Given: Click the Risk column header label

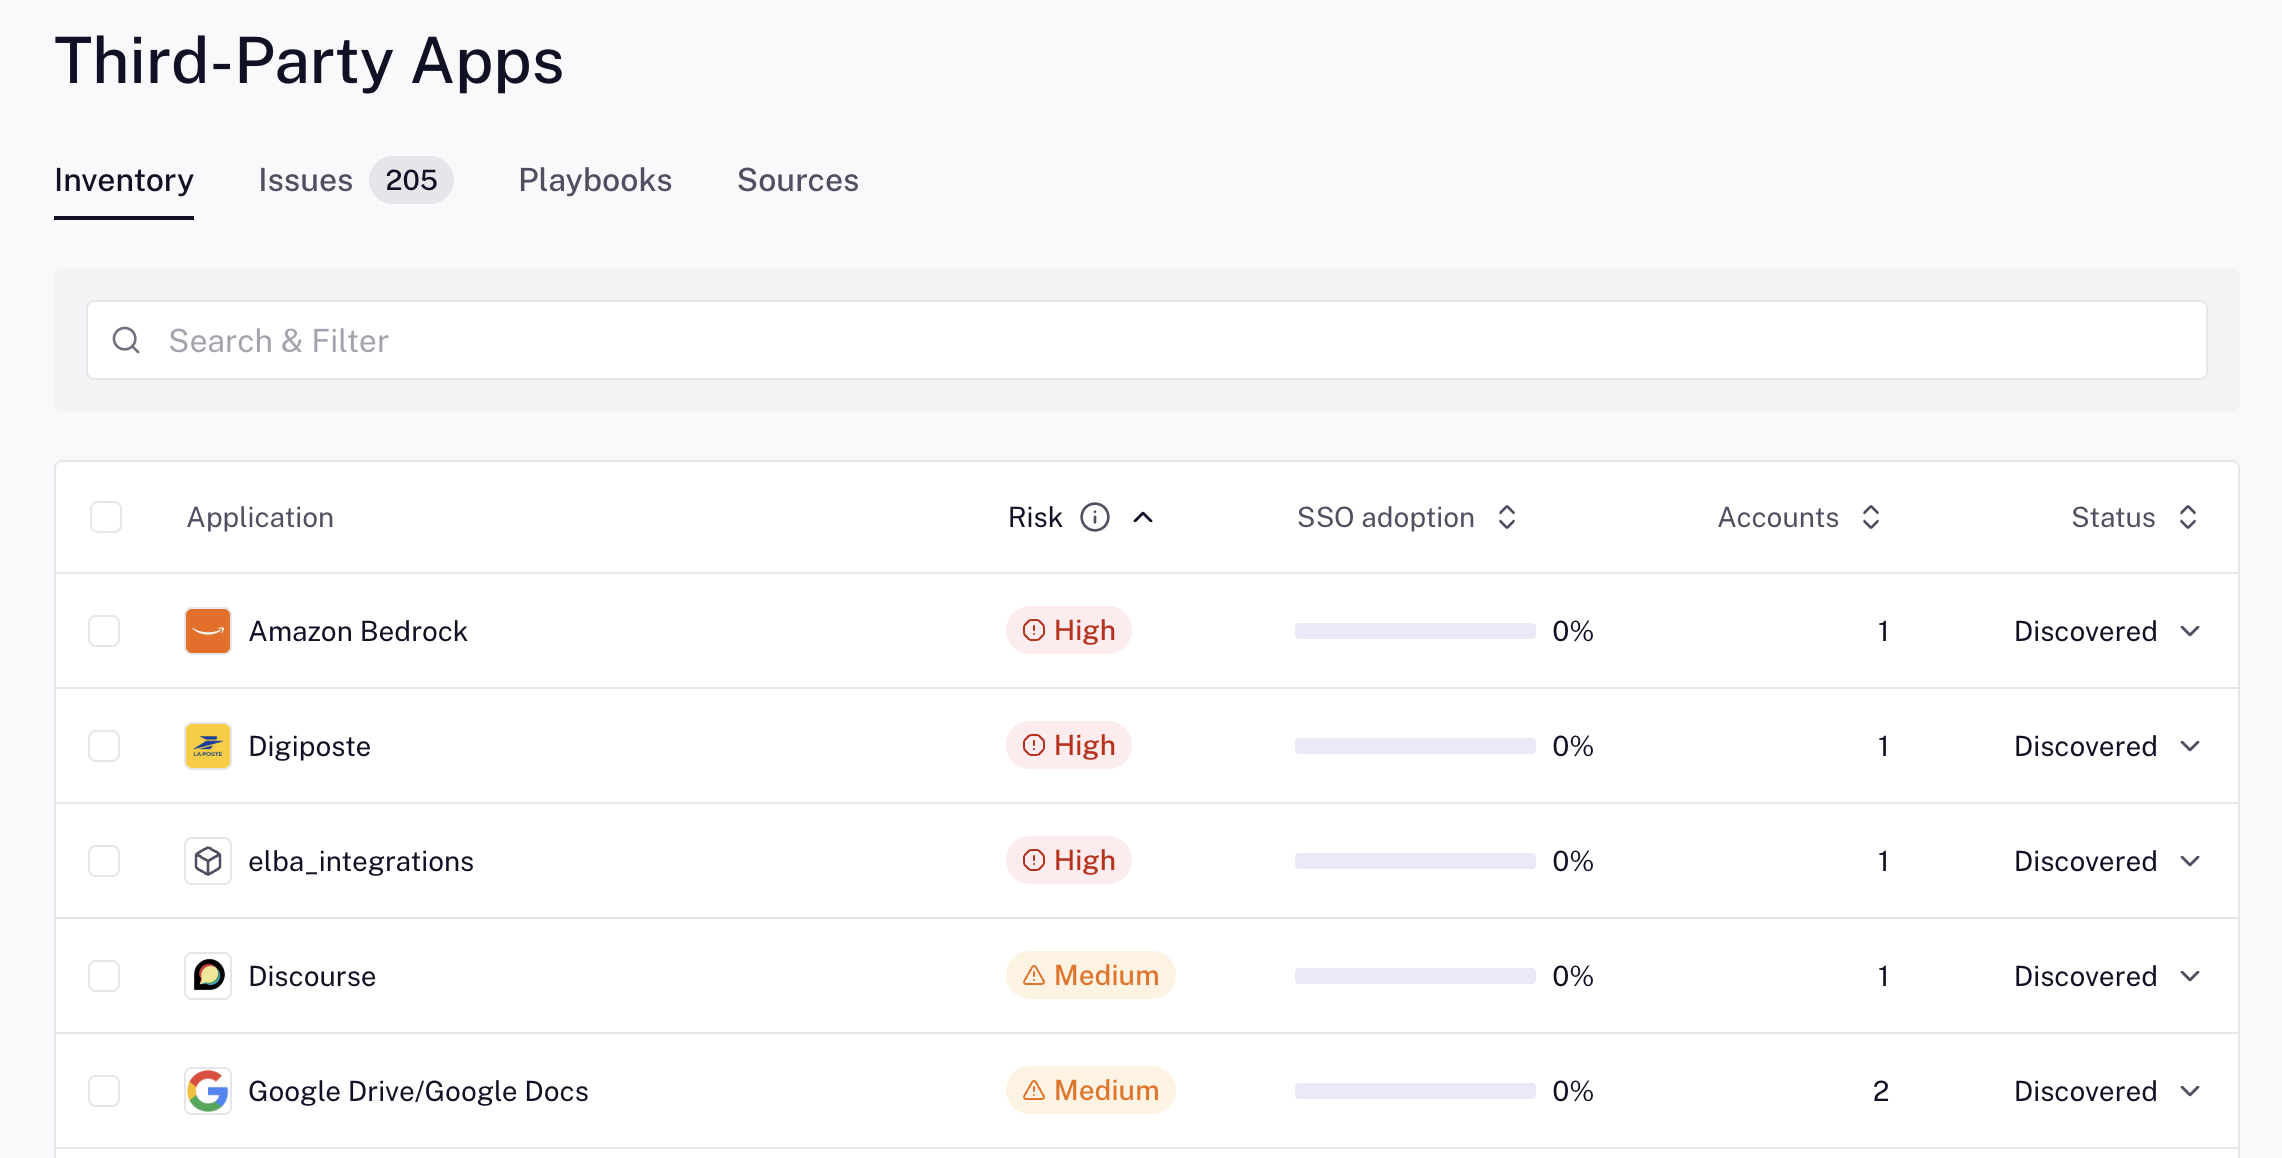Looking at the screenshot, I should [x=1035, y=517].
